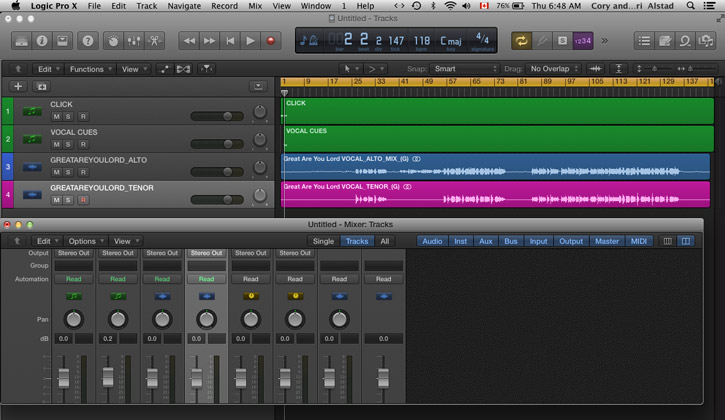Open the Mixer Edit menu
The width and height of the screenshot is (725, 420).
coord(47,241)
